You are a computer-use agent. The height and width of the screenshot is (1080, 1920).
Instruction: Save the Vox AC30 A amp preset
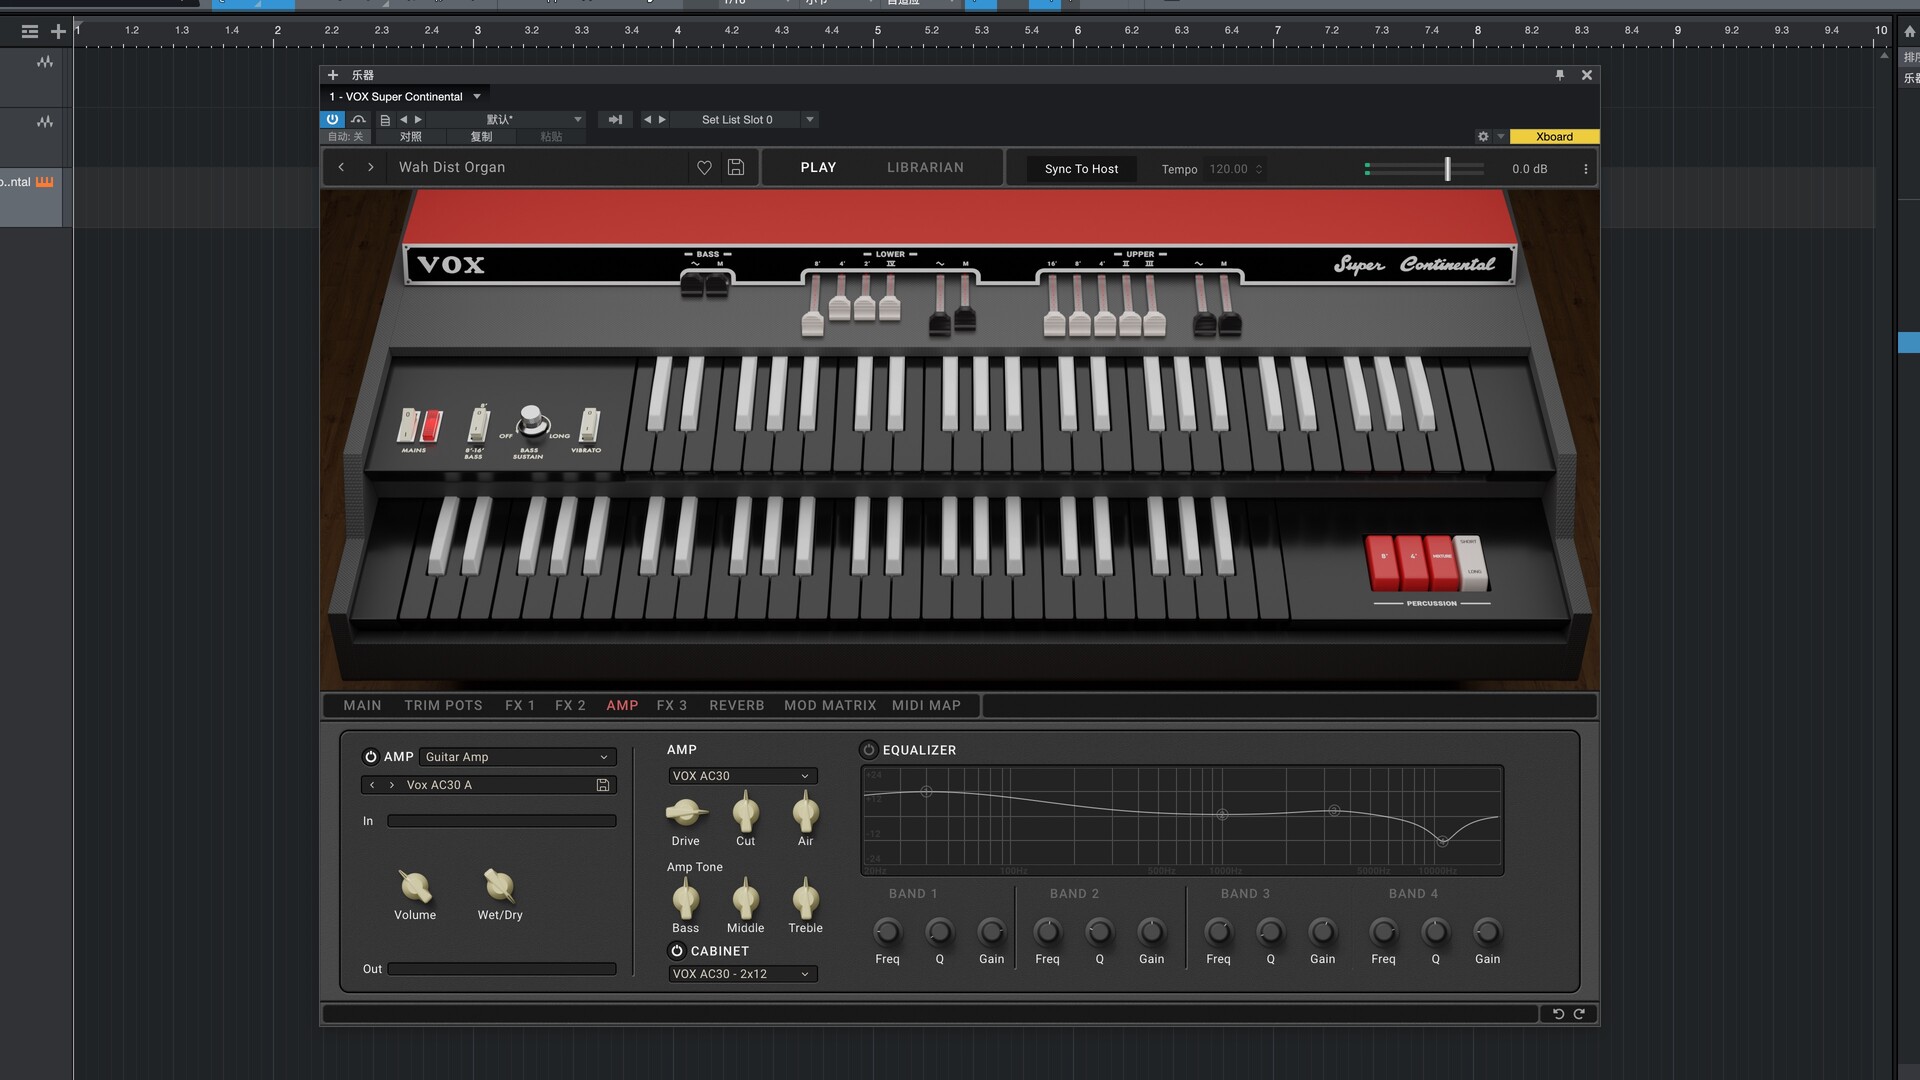coord(603,785)
